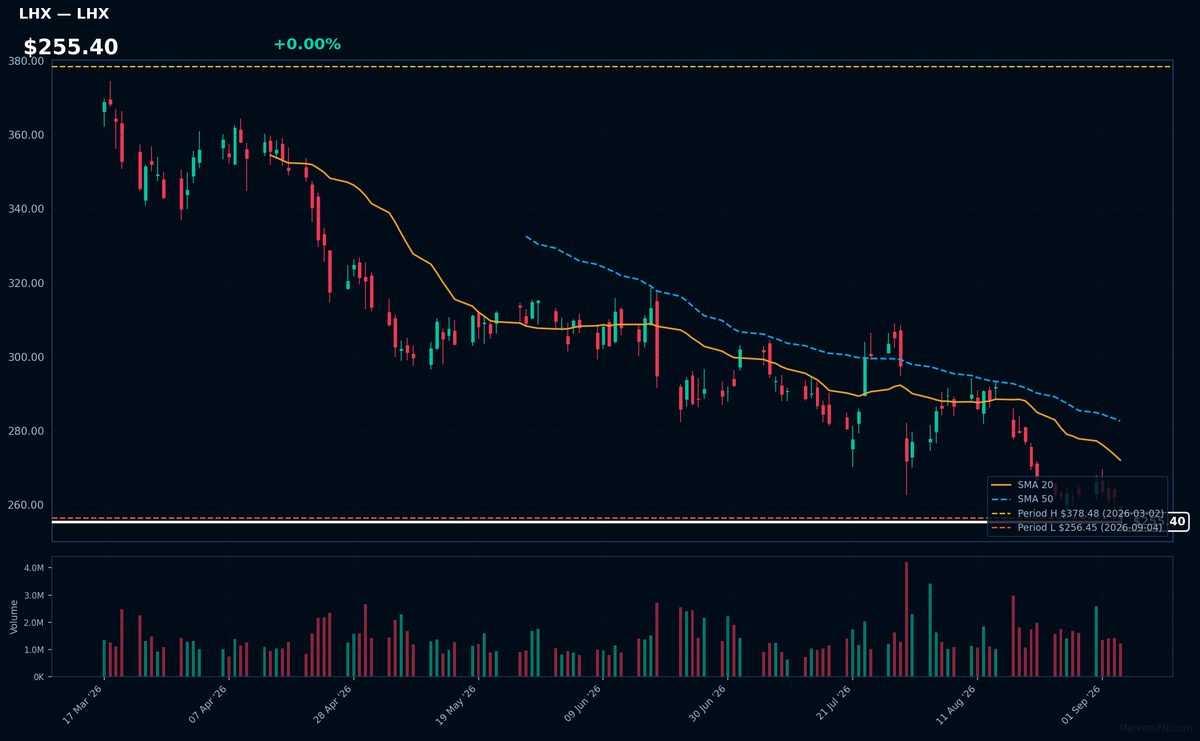This screenshot has width=1200, height=741.
Task: Click the 09 Jun '26 date label
Action: click(x=581, y=703)
